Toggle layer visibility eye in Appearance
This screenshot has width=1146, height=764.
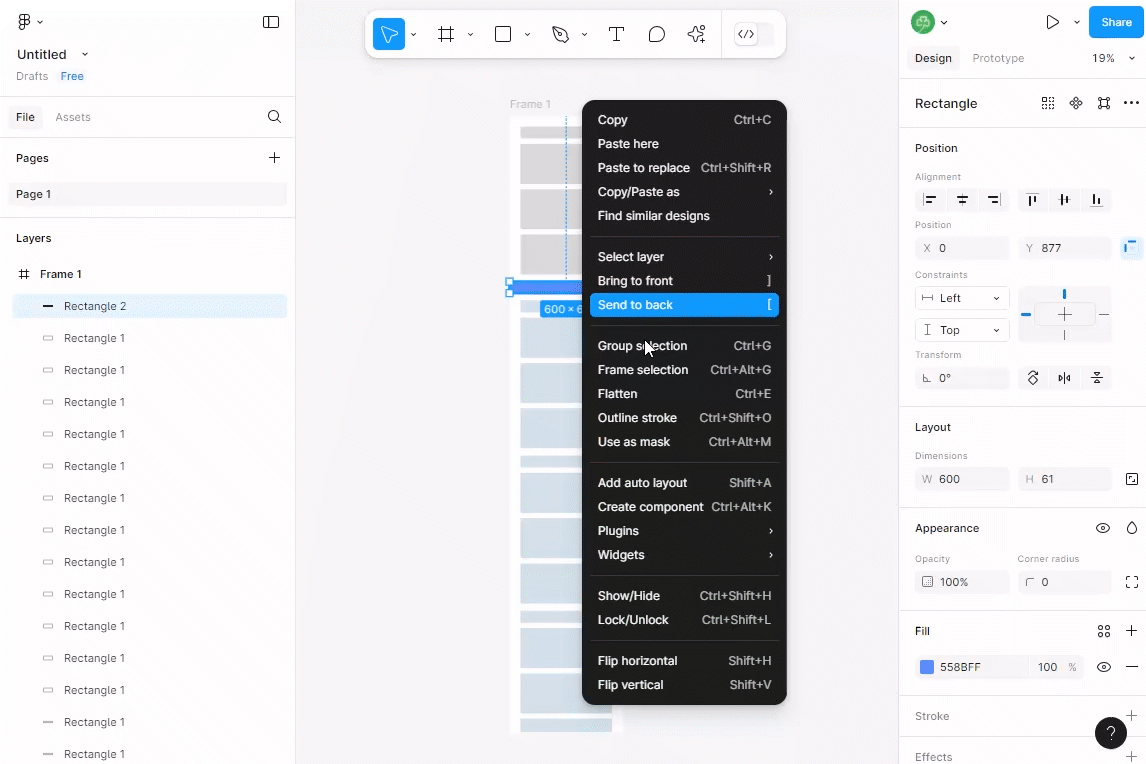[1103, 528]
